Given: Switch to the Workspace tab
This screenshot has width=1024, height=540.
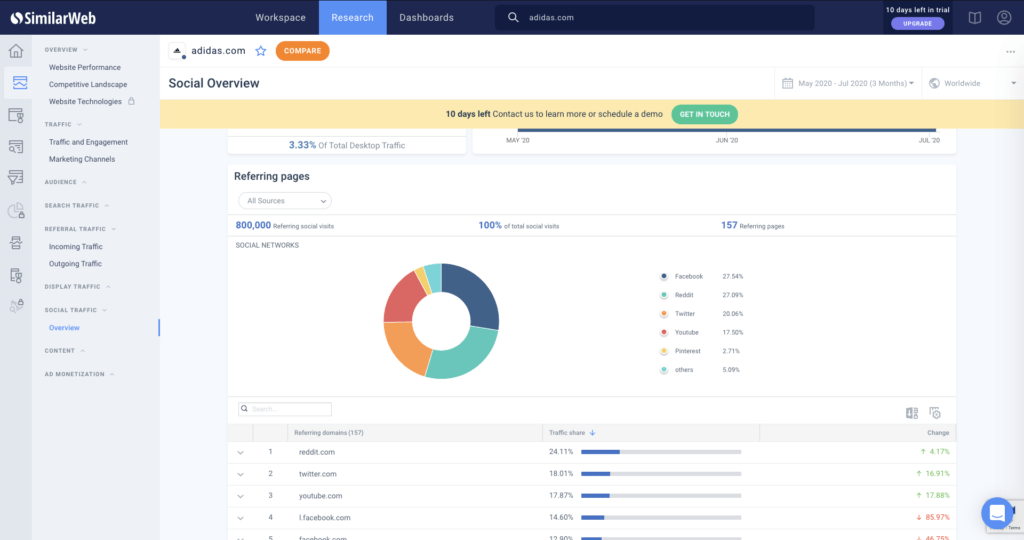Looking at the screenshot, I should pyautogui.click(x=280, y=18).
